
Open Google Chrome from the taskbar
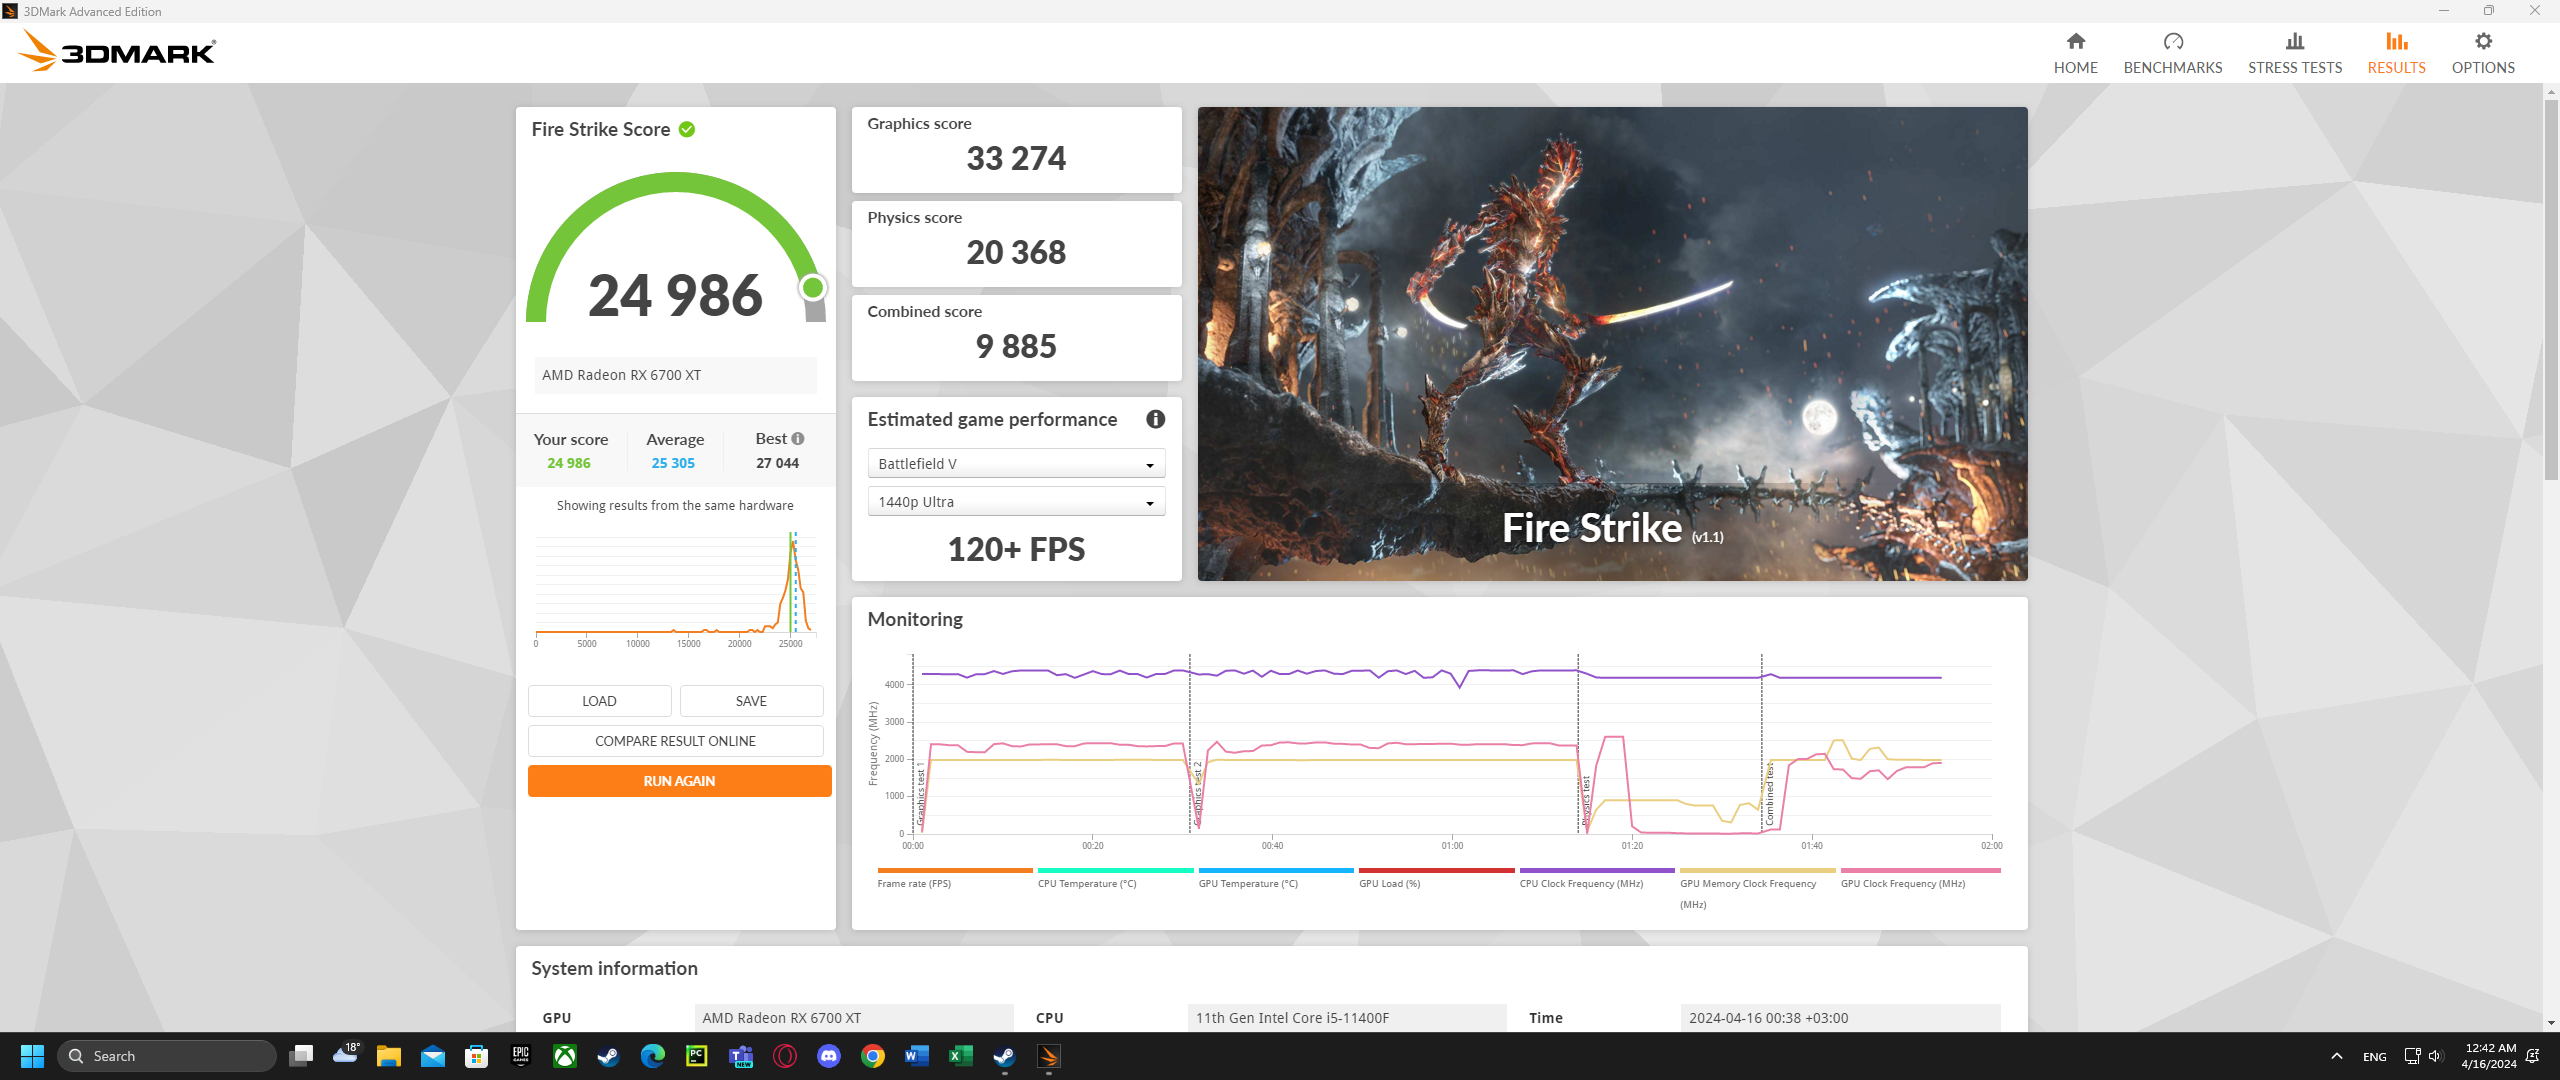tap(873, 1056)
